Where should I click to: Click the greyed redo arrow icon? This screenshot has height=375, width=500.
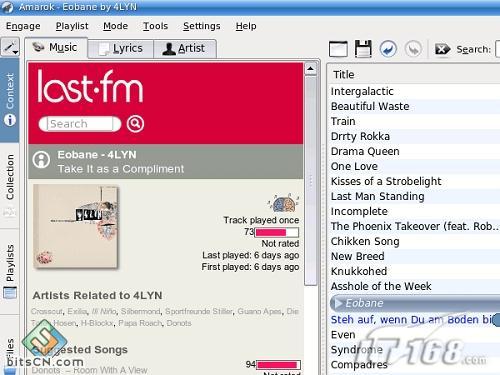[x=413, y=49]
